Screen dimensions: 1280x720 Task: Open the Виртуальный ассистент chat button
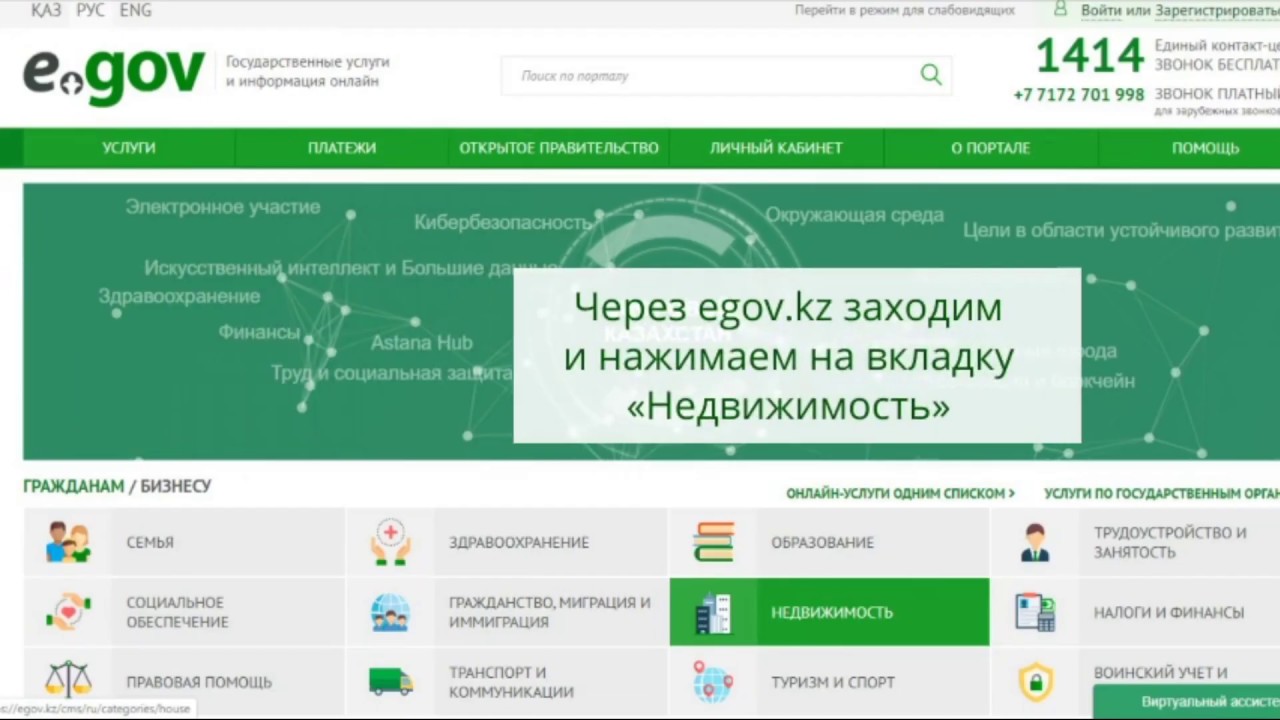1187,701
